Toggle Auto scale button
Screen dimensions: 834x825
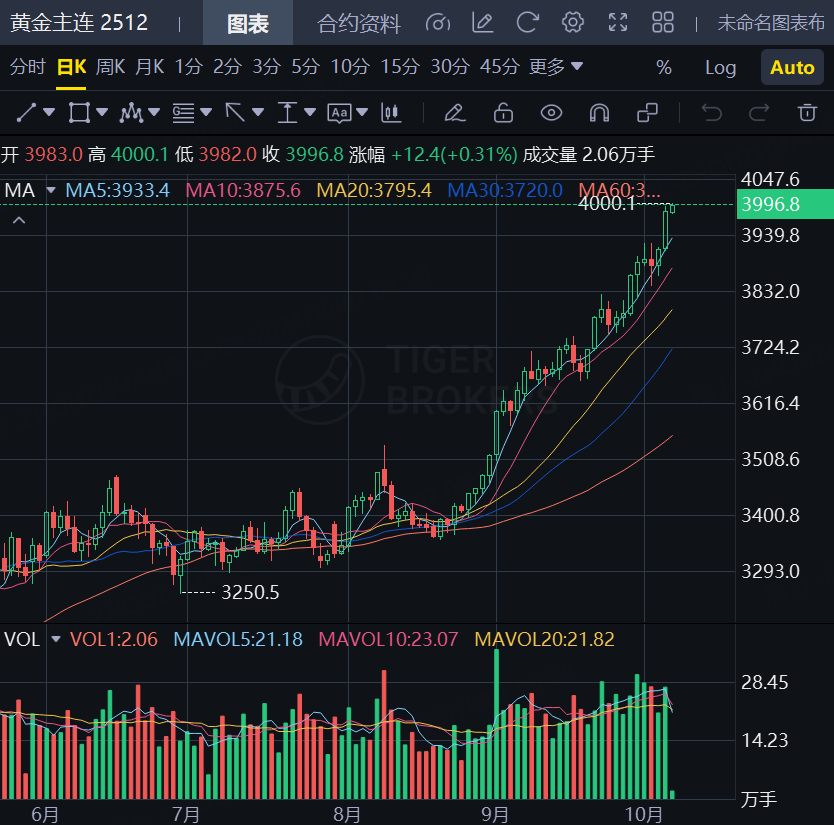792,68
